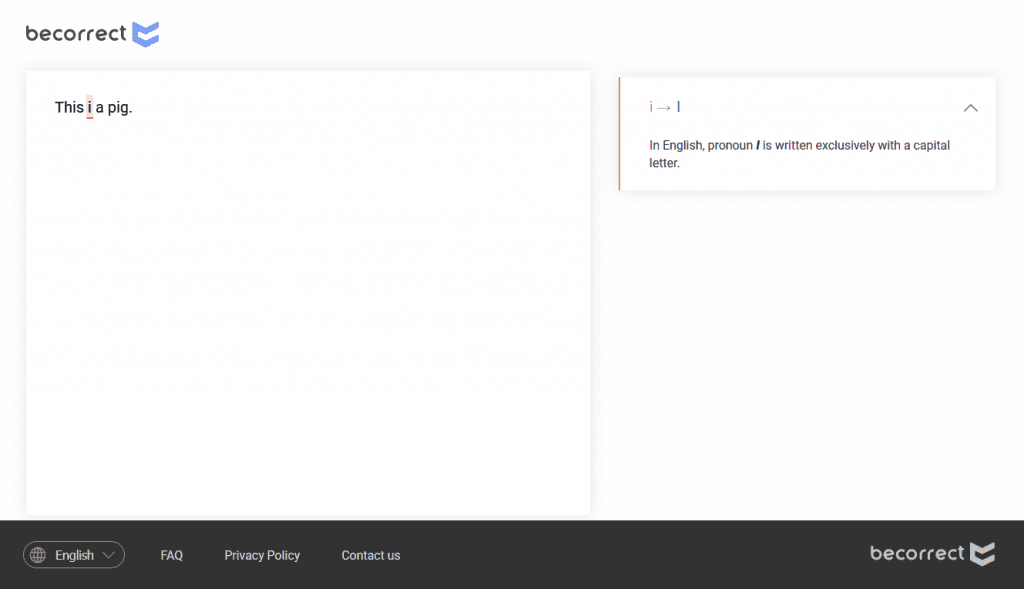Collapse the i → I suggestion card

970,108
